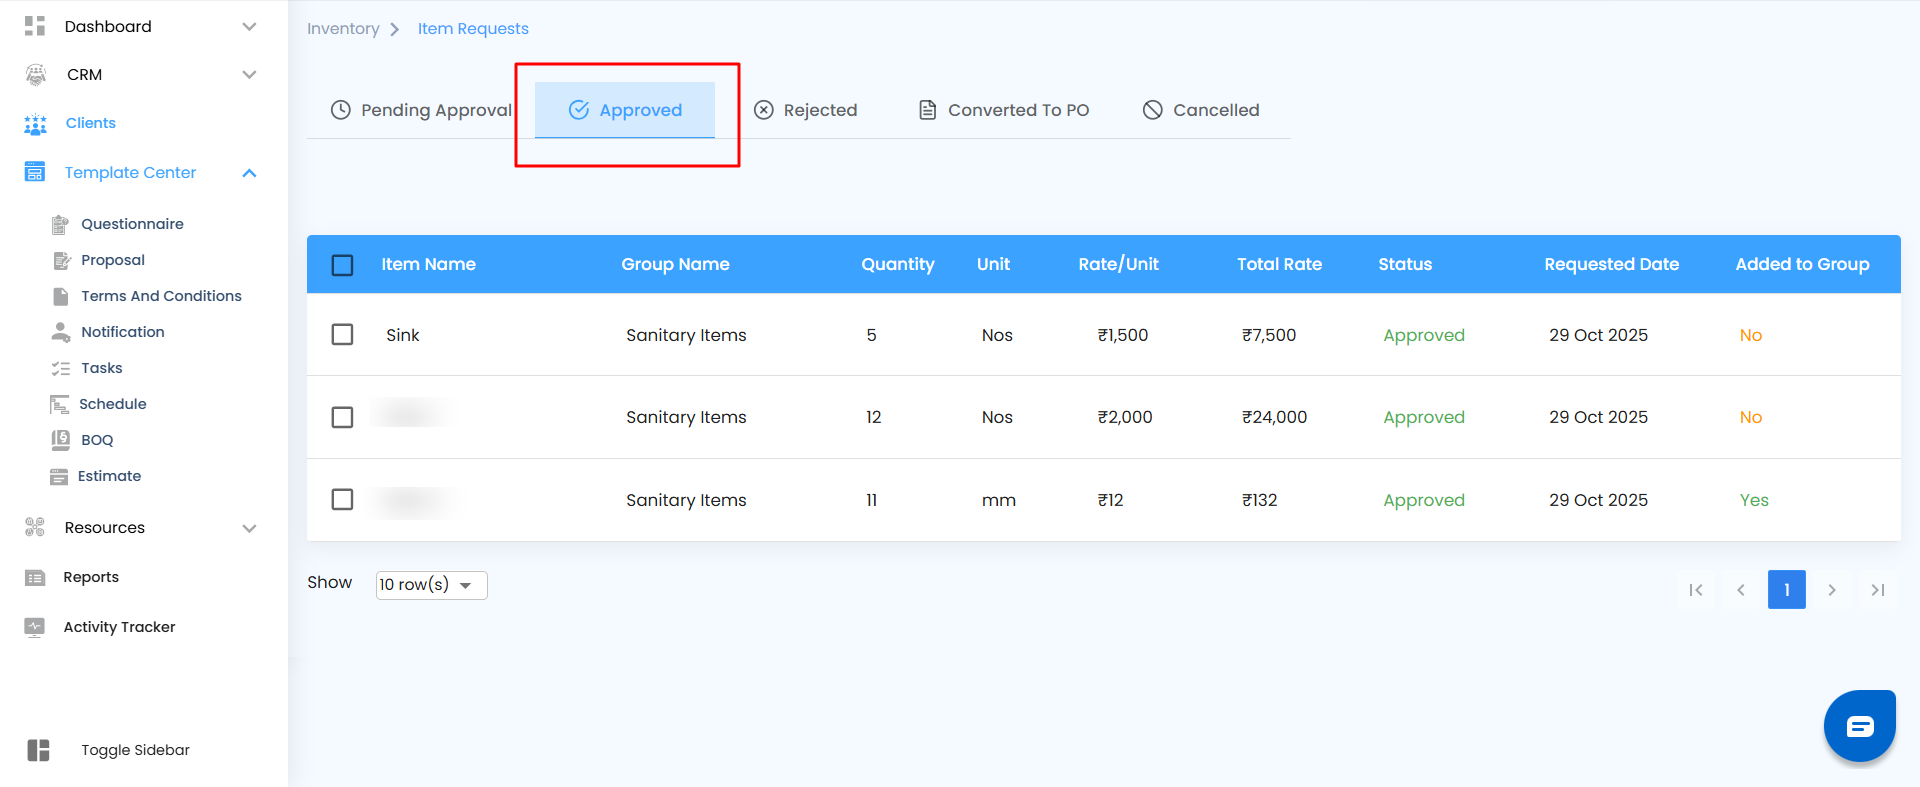This screenshot has width=1920, height=787.
Task: Click the x-circle icon on Rejected tab
Action: [764, 110]
